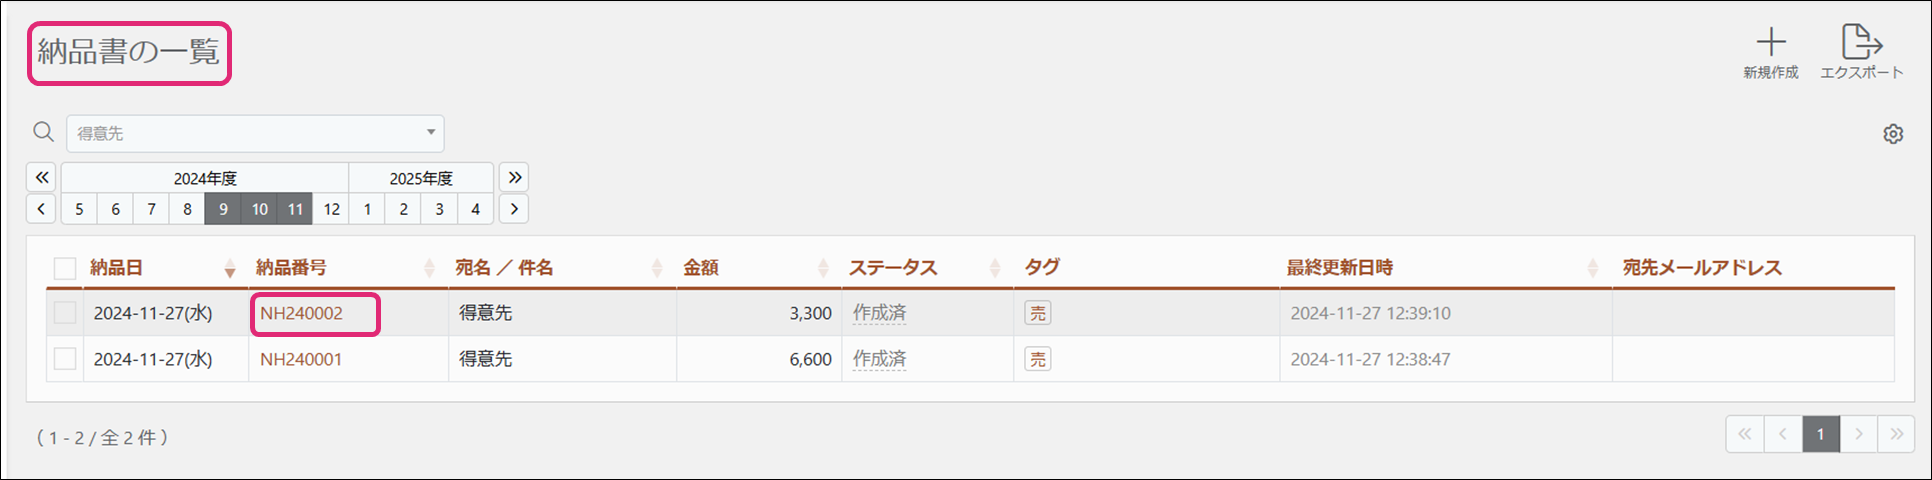Screen dimensions: 1932x480
Task: Open delivery note NH240001 link
Action: coord(301,359)
